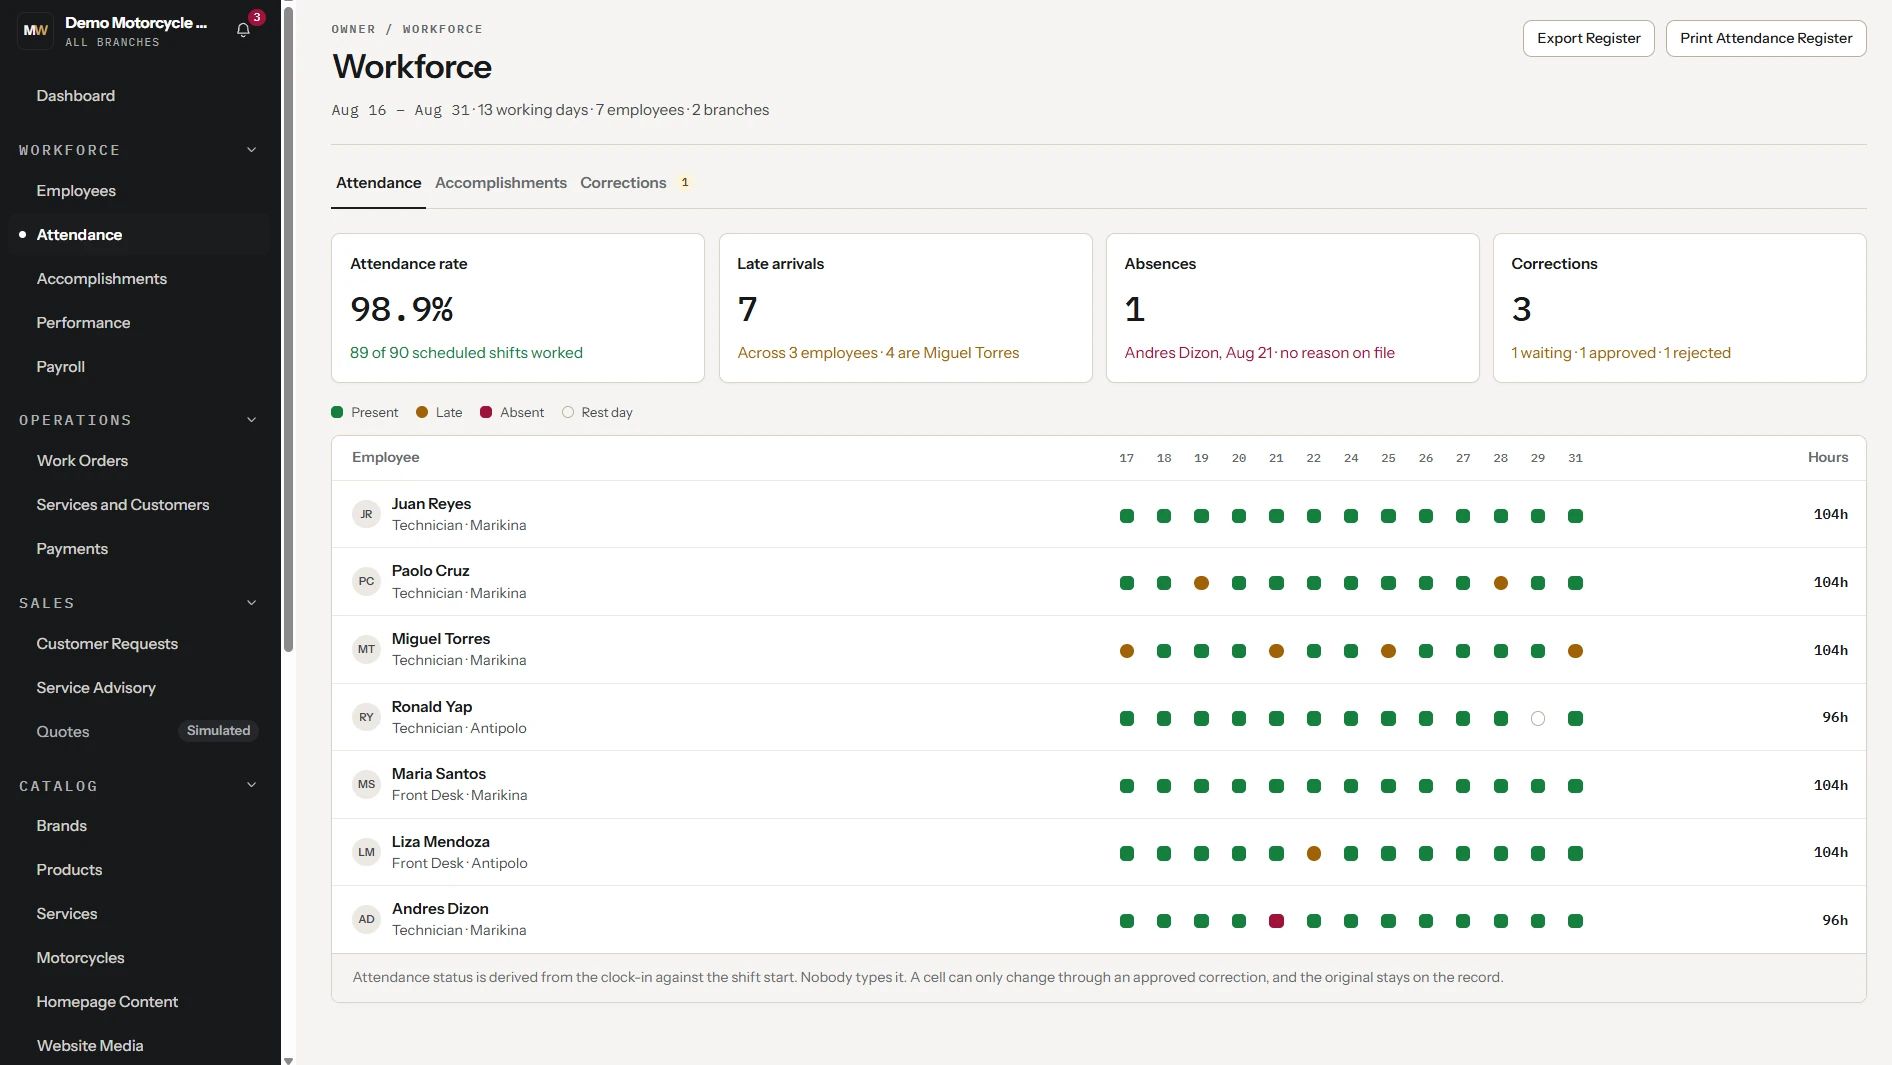
Task: Click Miguel Torres's late cell on the 31st
Action: pyautogui.click(x=1575, y=651)
